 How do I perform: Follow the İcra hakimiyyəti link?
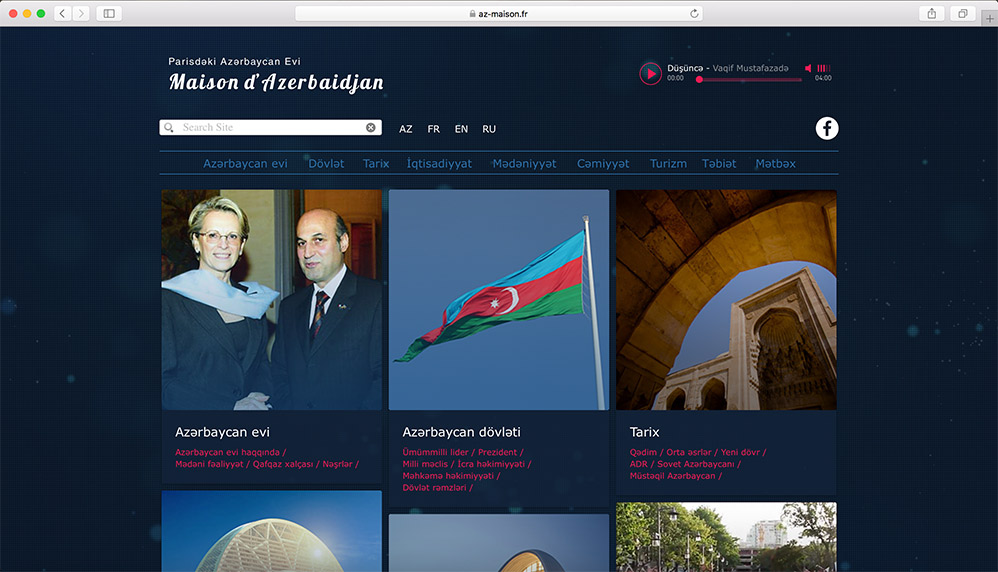click(x=491, y=464)
